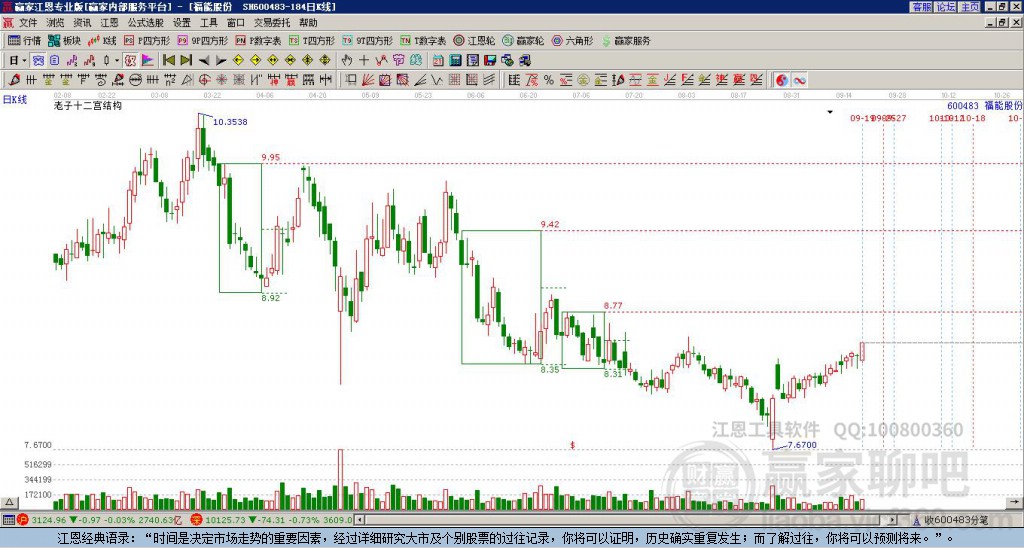This screenshot has height=548, width=1024.
Task: Switch to K线 chart view
Action: (102, 40)
